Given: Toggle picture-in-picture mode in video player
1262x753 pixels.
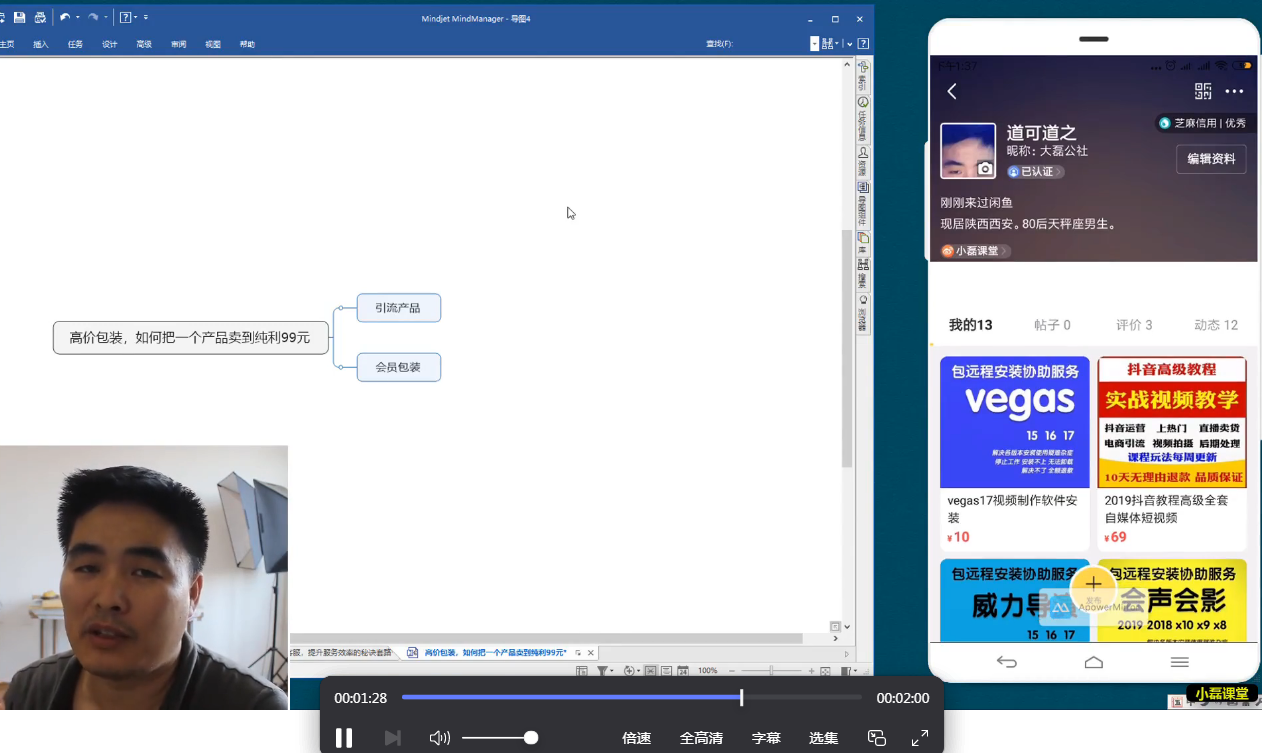Looking at the screenshot, I should pos(877,738).
